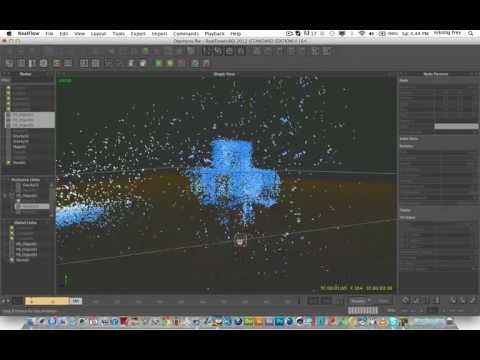Select the first highlighted node in the Nodes list
This screenshot has width=480, height=360.
30,115
